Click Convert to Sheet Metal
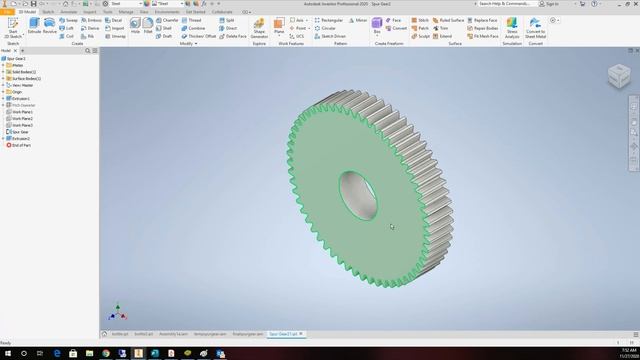The height and width of the screenshot is (360, 640). click(x=536, y=28)
